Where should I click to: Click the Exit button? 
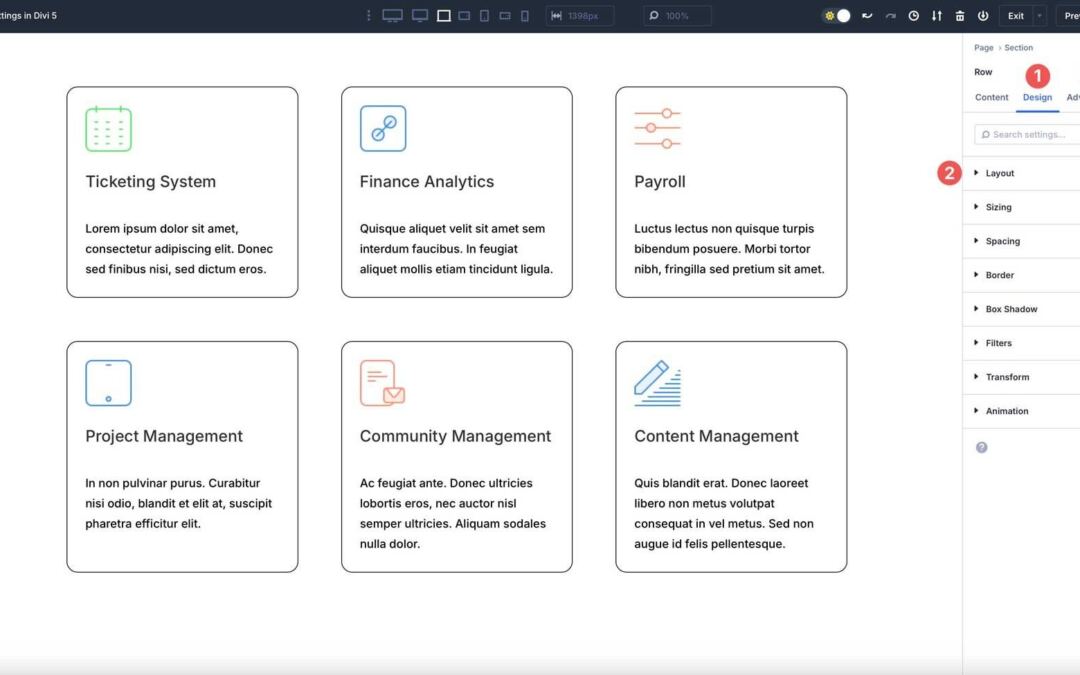click(x=1016, y=16)
